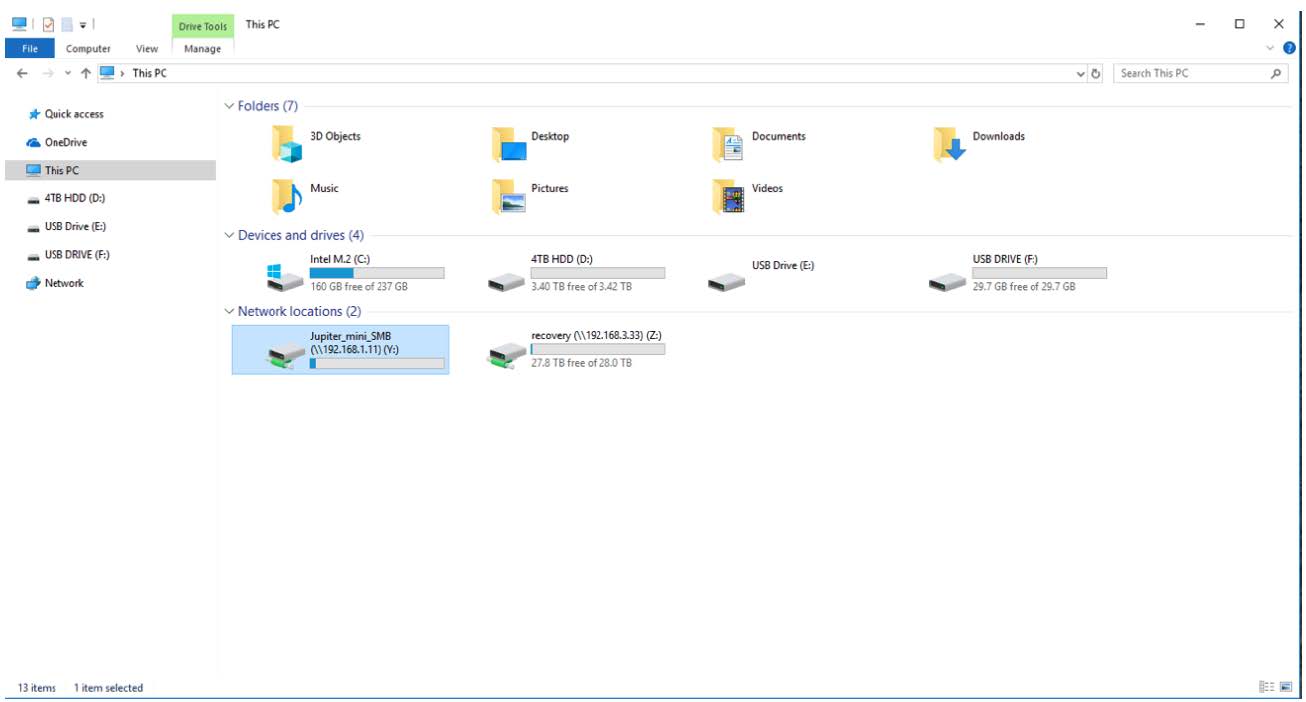Open the File menu

coord(30,48)
